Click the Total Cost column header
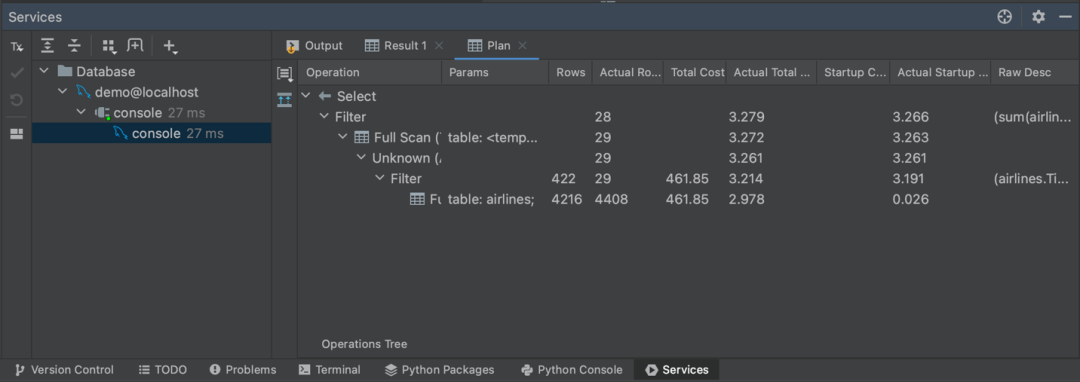The height and width of the screenshot is (382, 1080). point(694,72)
